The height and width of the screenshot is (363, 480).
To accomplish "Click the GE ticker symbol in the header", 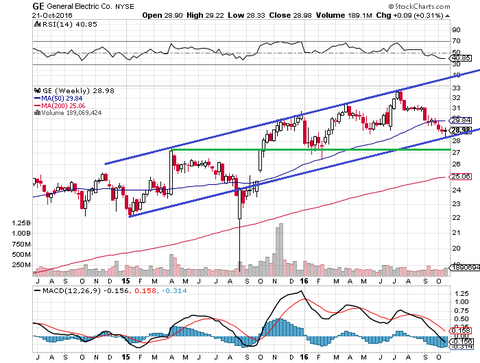I will pos(38,6).
